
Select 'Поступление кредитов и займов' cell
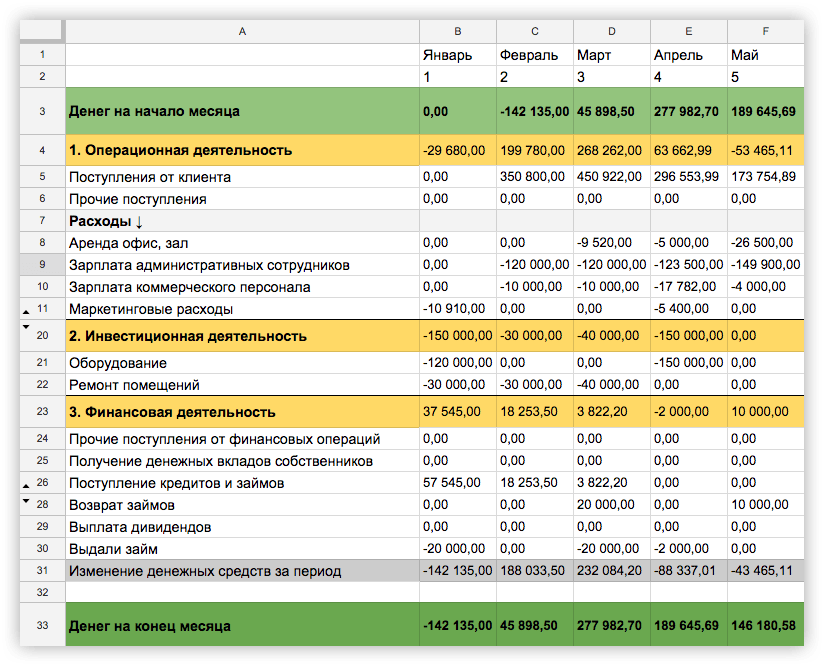pos(242,483)
